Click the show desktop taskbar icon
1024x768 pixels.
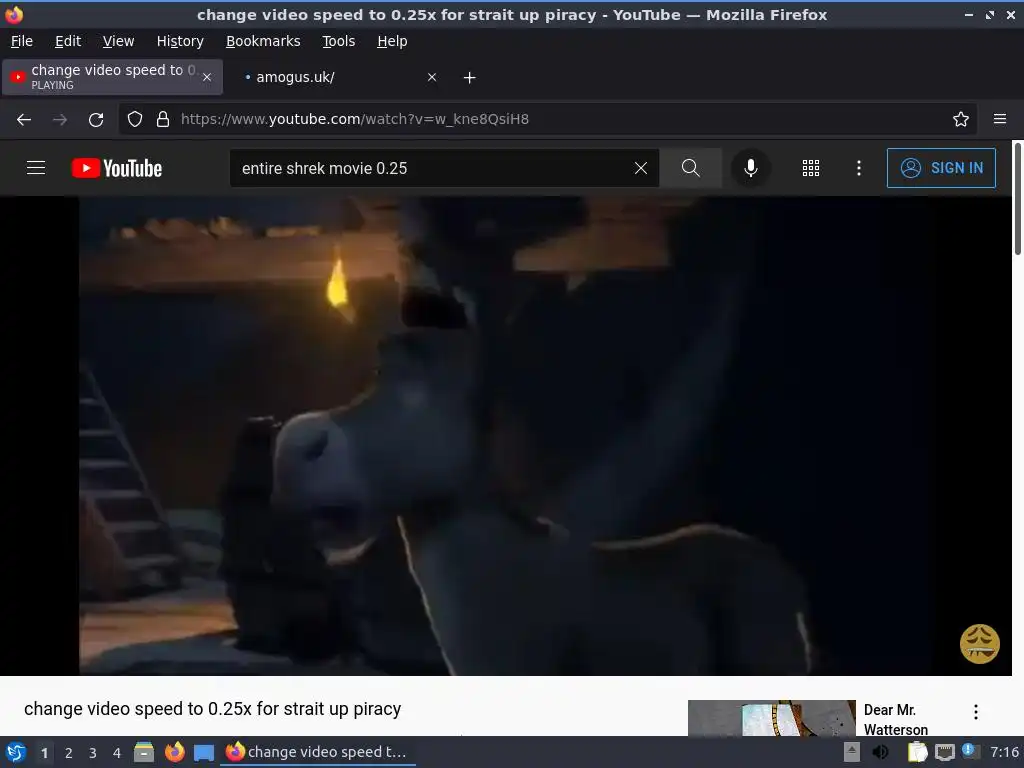[x=204, y=752]
